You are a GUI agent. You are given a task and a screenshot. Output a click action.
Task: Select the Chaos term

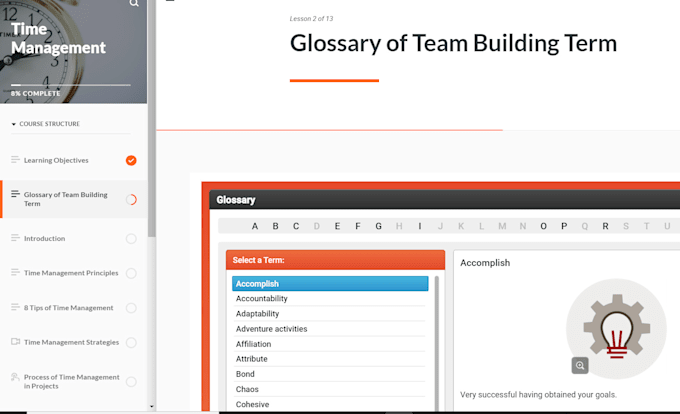tap(330, 389)
